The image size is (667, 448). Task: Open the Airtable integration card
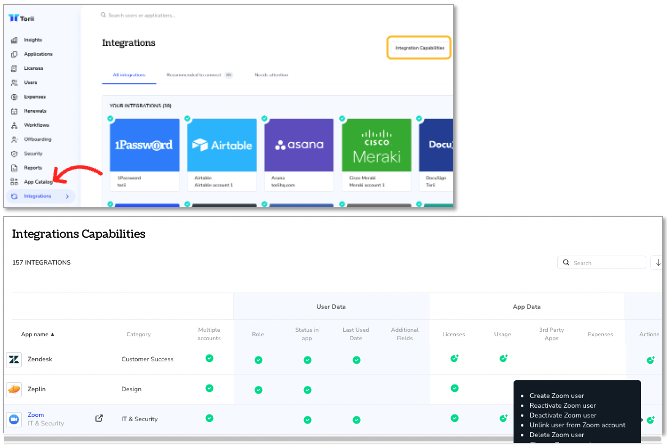pyautogui.click(x=222, y=154)
